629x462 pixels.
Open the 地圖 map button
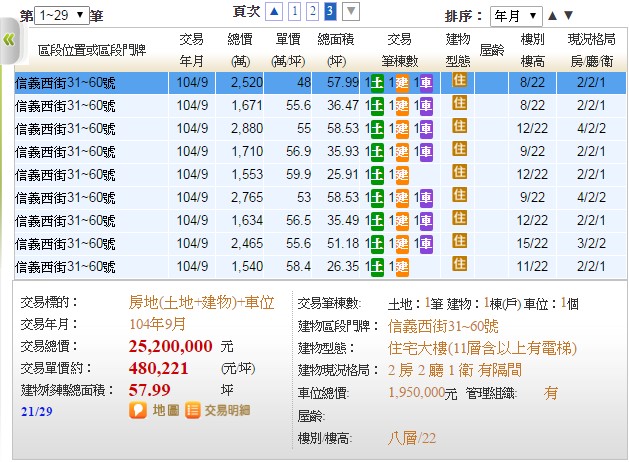coord(154,410)
